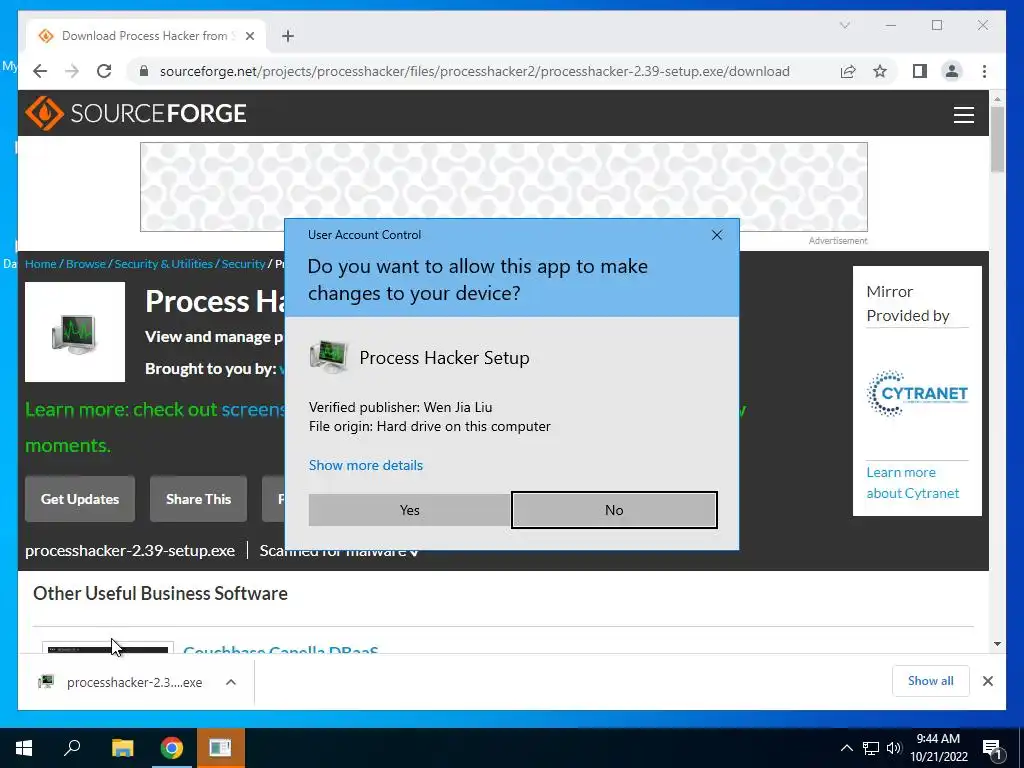The width and height of the screenshot is (1024, 768).
Task: Click the Process Hacker project thumbnail
Action: click(75, 332)
